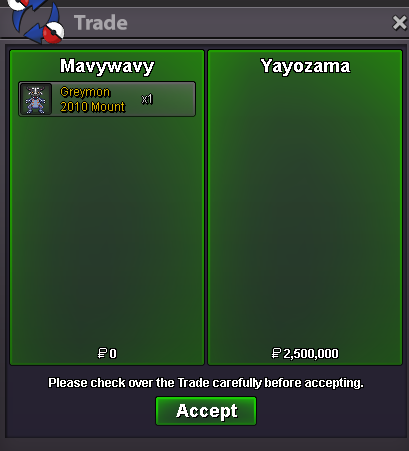Close the Trade window
This screenshot has height=451, width=409.
pyautogui.click(x=399, y=23)
